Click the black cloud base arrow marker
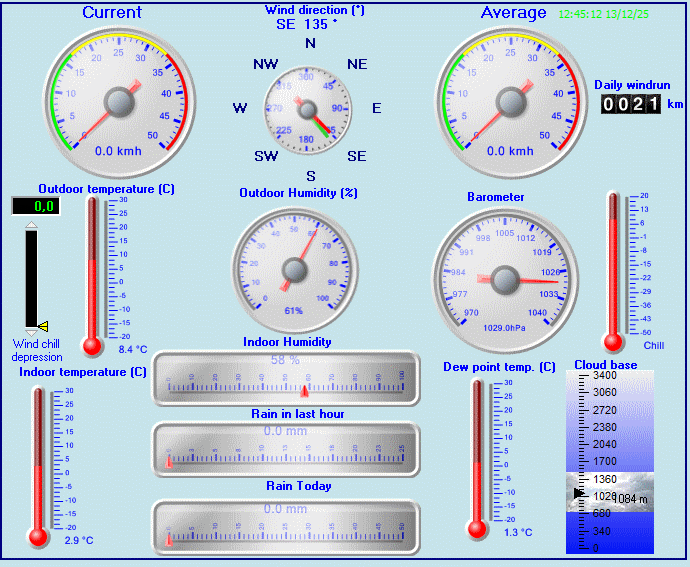Screen dimensions: 690x567 point(578,493)
